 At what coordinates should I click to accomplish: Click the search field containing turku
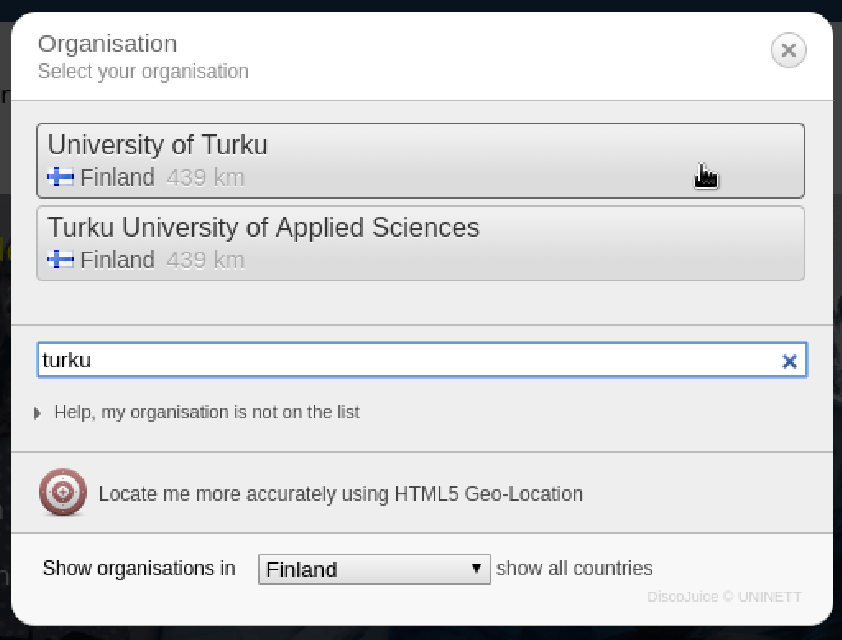(x=422, y=360)
